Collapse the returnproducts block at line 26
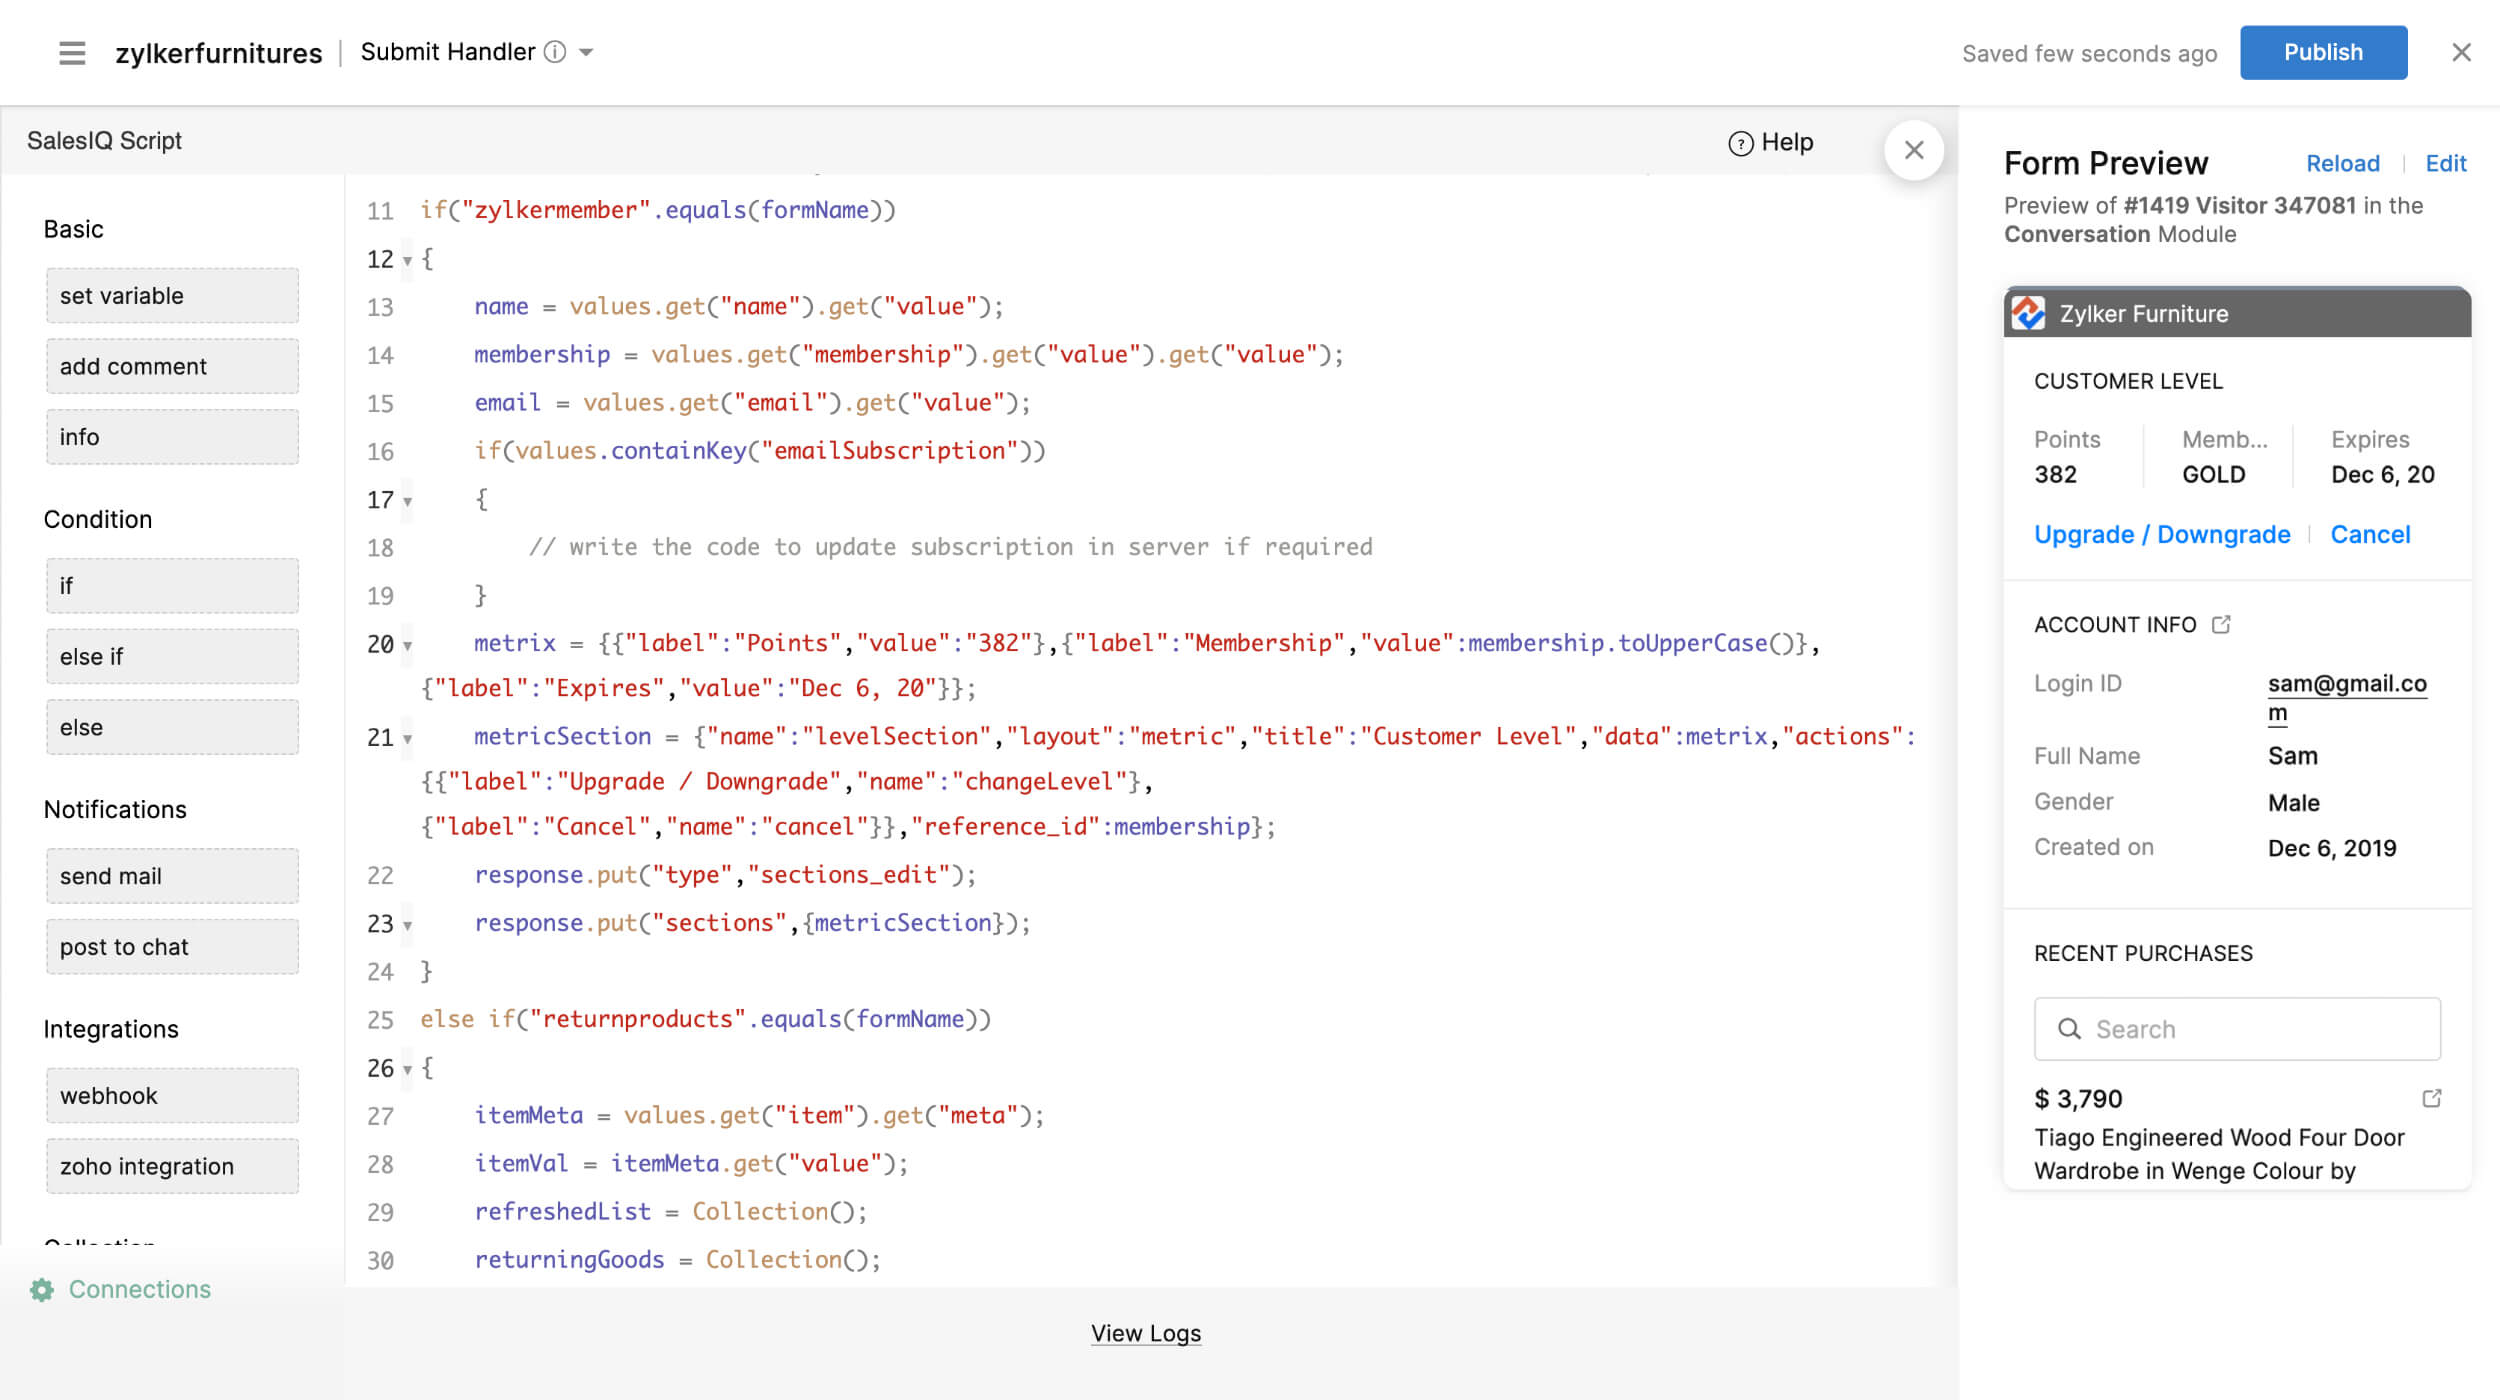The width and height of the screenshot is (2500, 1400). (x=408, y=1069)
